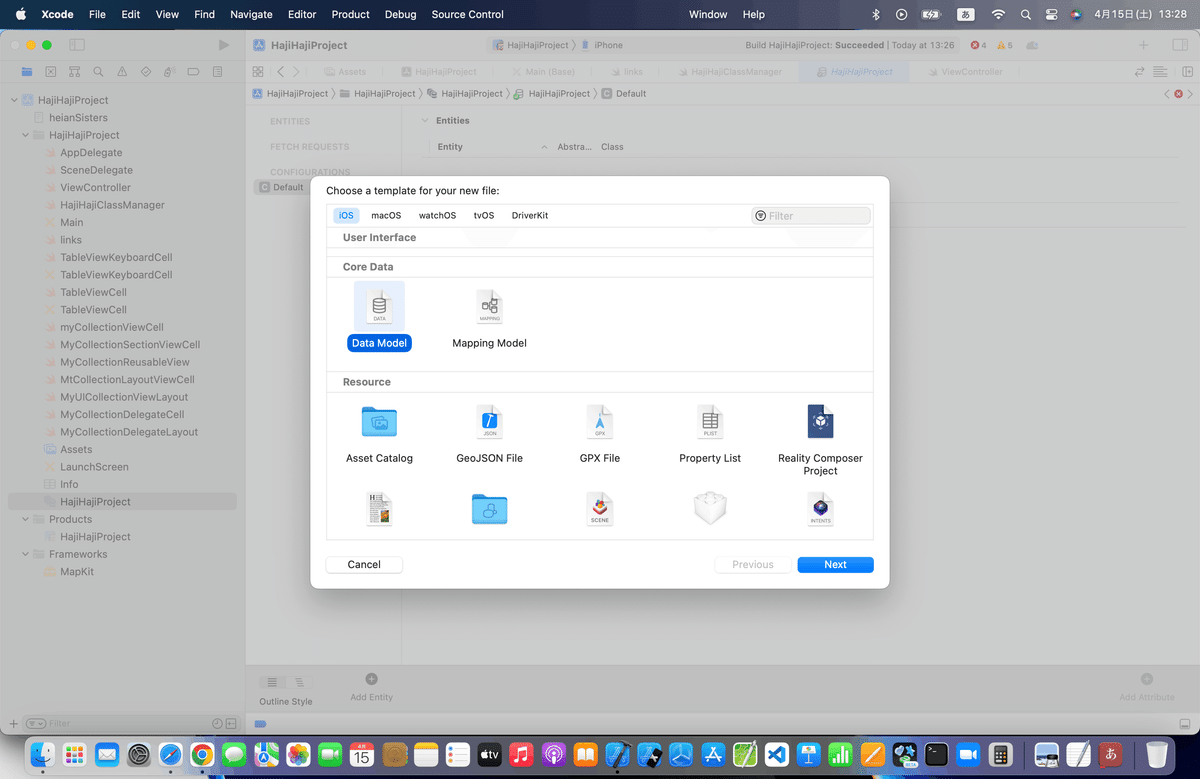Viewport: 1200px width, 779px height.
Task: Click the Next button
Action: pos(835,564)
